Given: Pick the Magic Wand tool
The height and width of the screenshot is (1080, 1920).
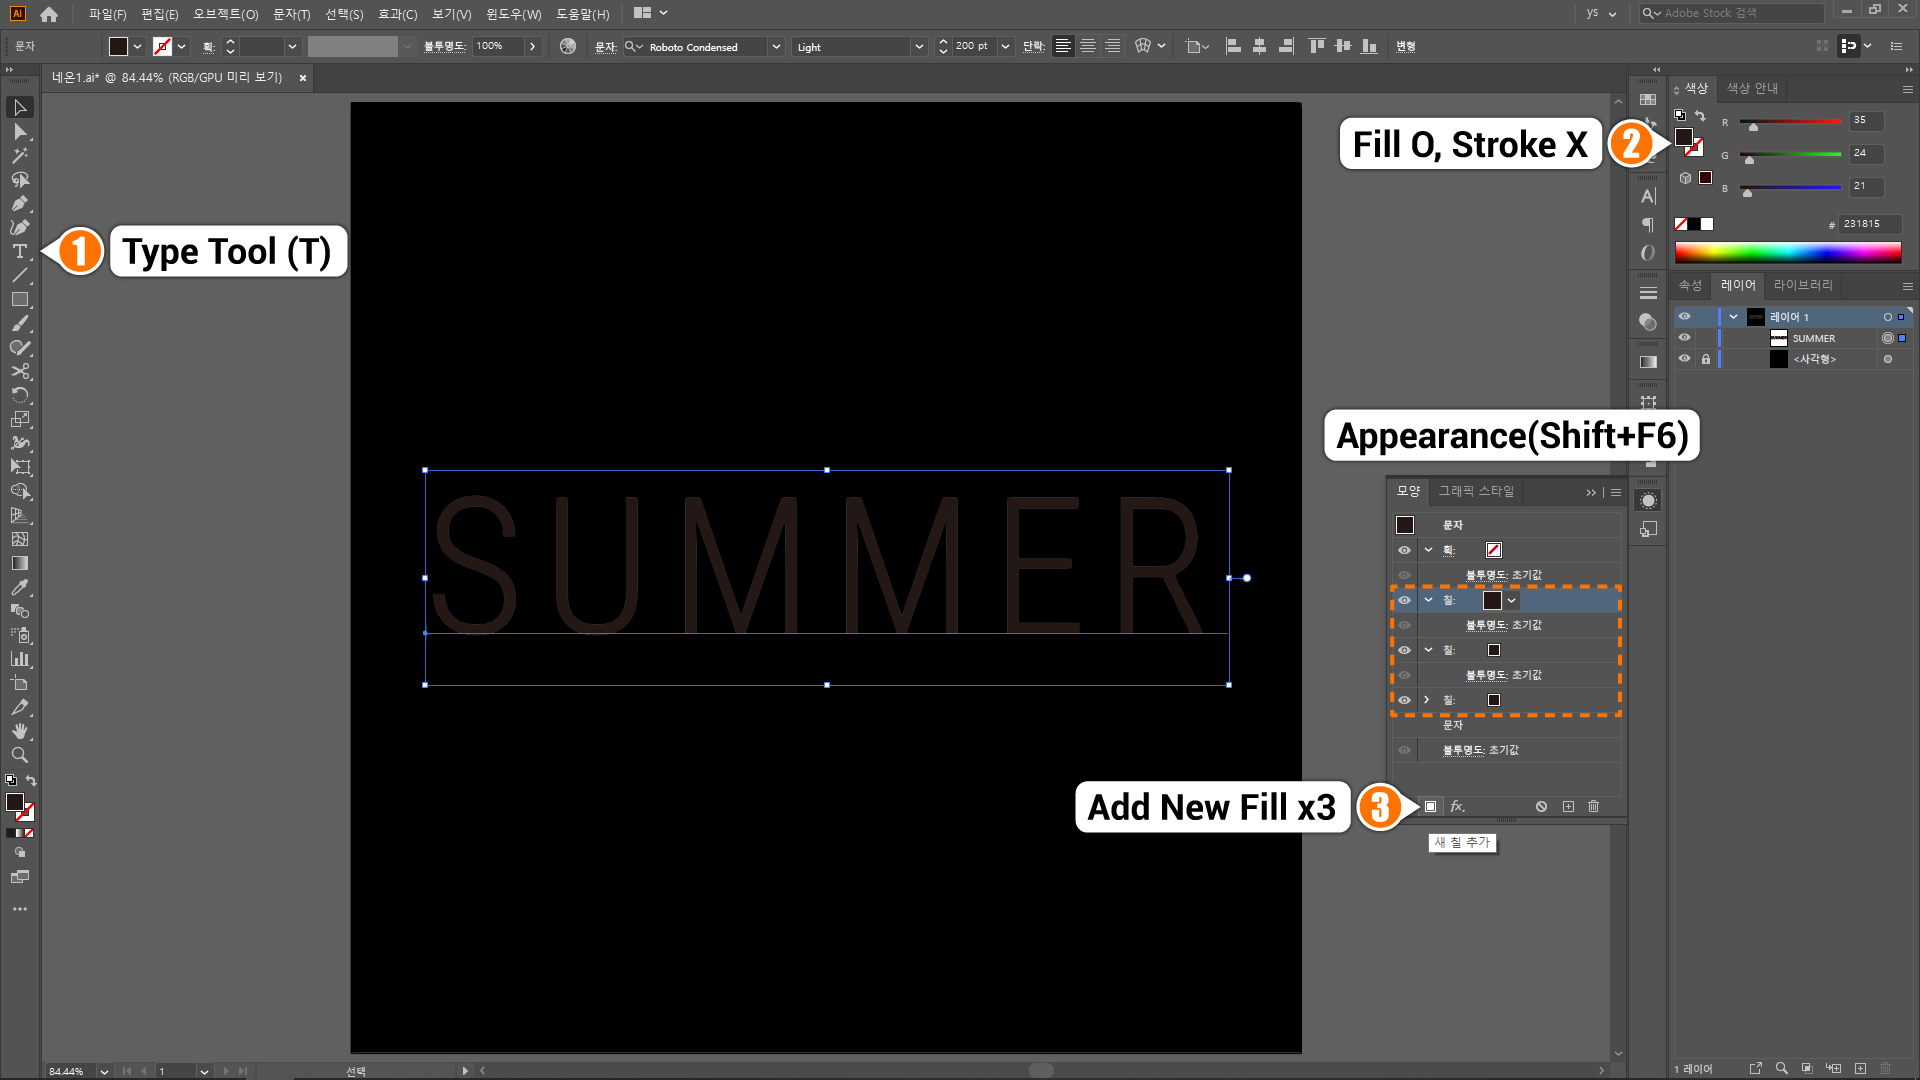Looking at the screenshot, I should (x=20, y=156).
